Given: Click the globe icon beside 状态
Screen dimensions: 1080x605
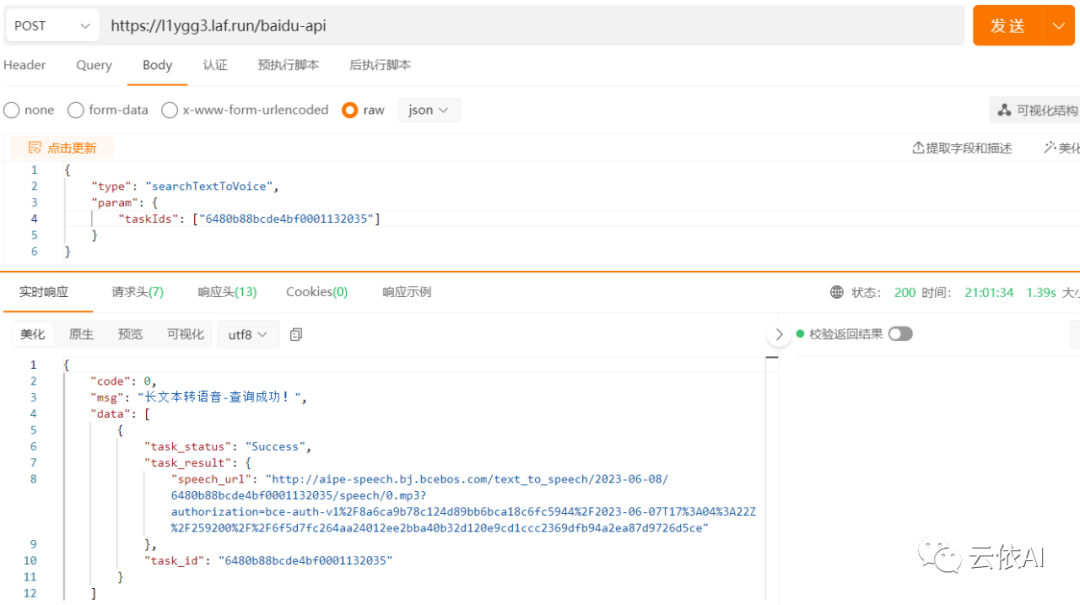Looking at the screenshot, I should [x=836, y=292].
